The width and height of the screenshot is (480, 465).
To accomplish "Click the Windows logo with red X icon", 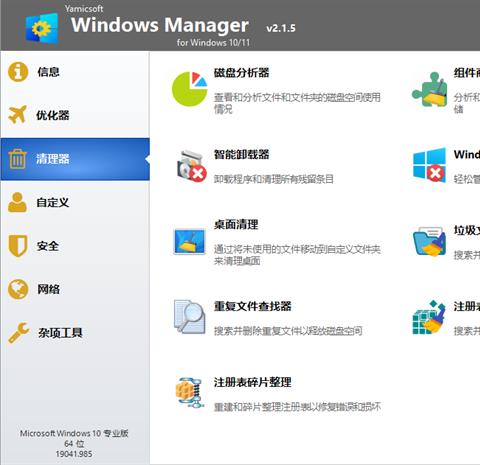I will (x=429, y=165).
